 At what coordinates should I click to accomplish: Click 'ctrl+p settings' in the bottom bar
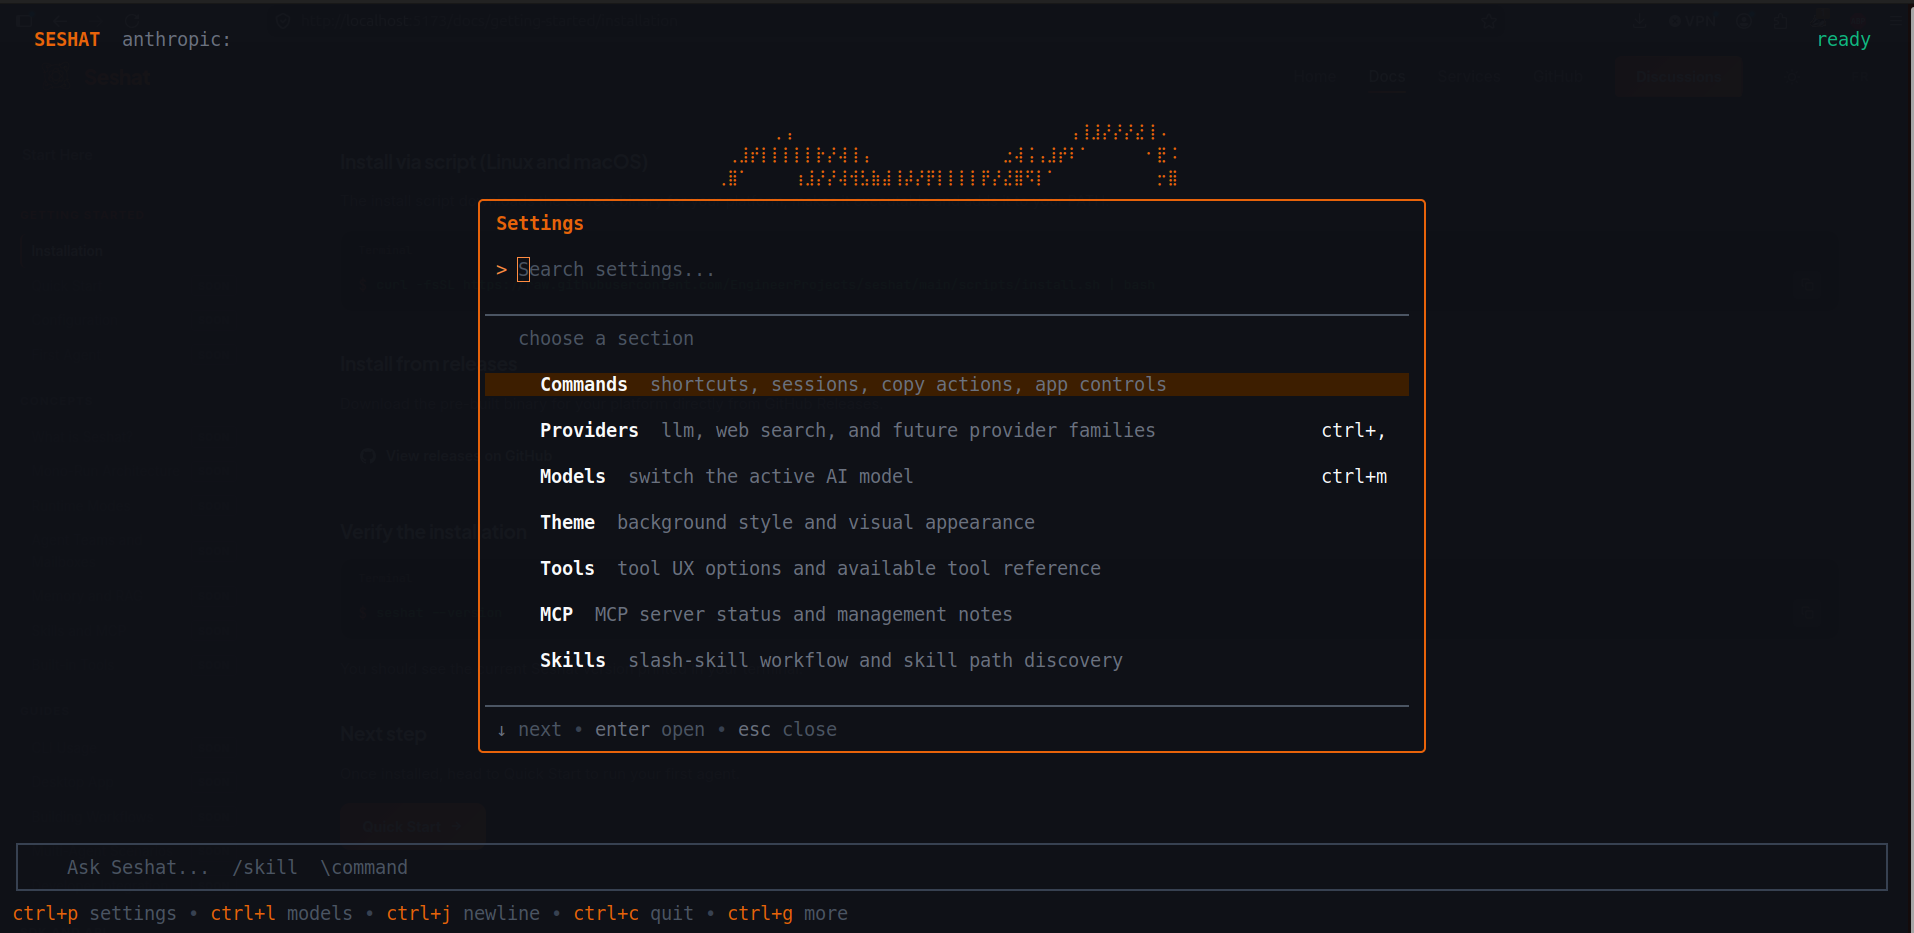[95, 914]
